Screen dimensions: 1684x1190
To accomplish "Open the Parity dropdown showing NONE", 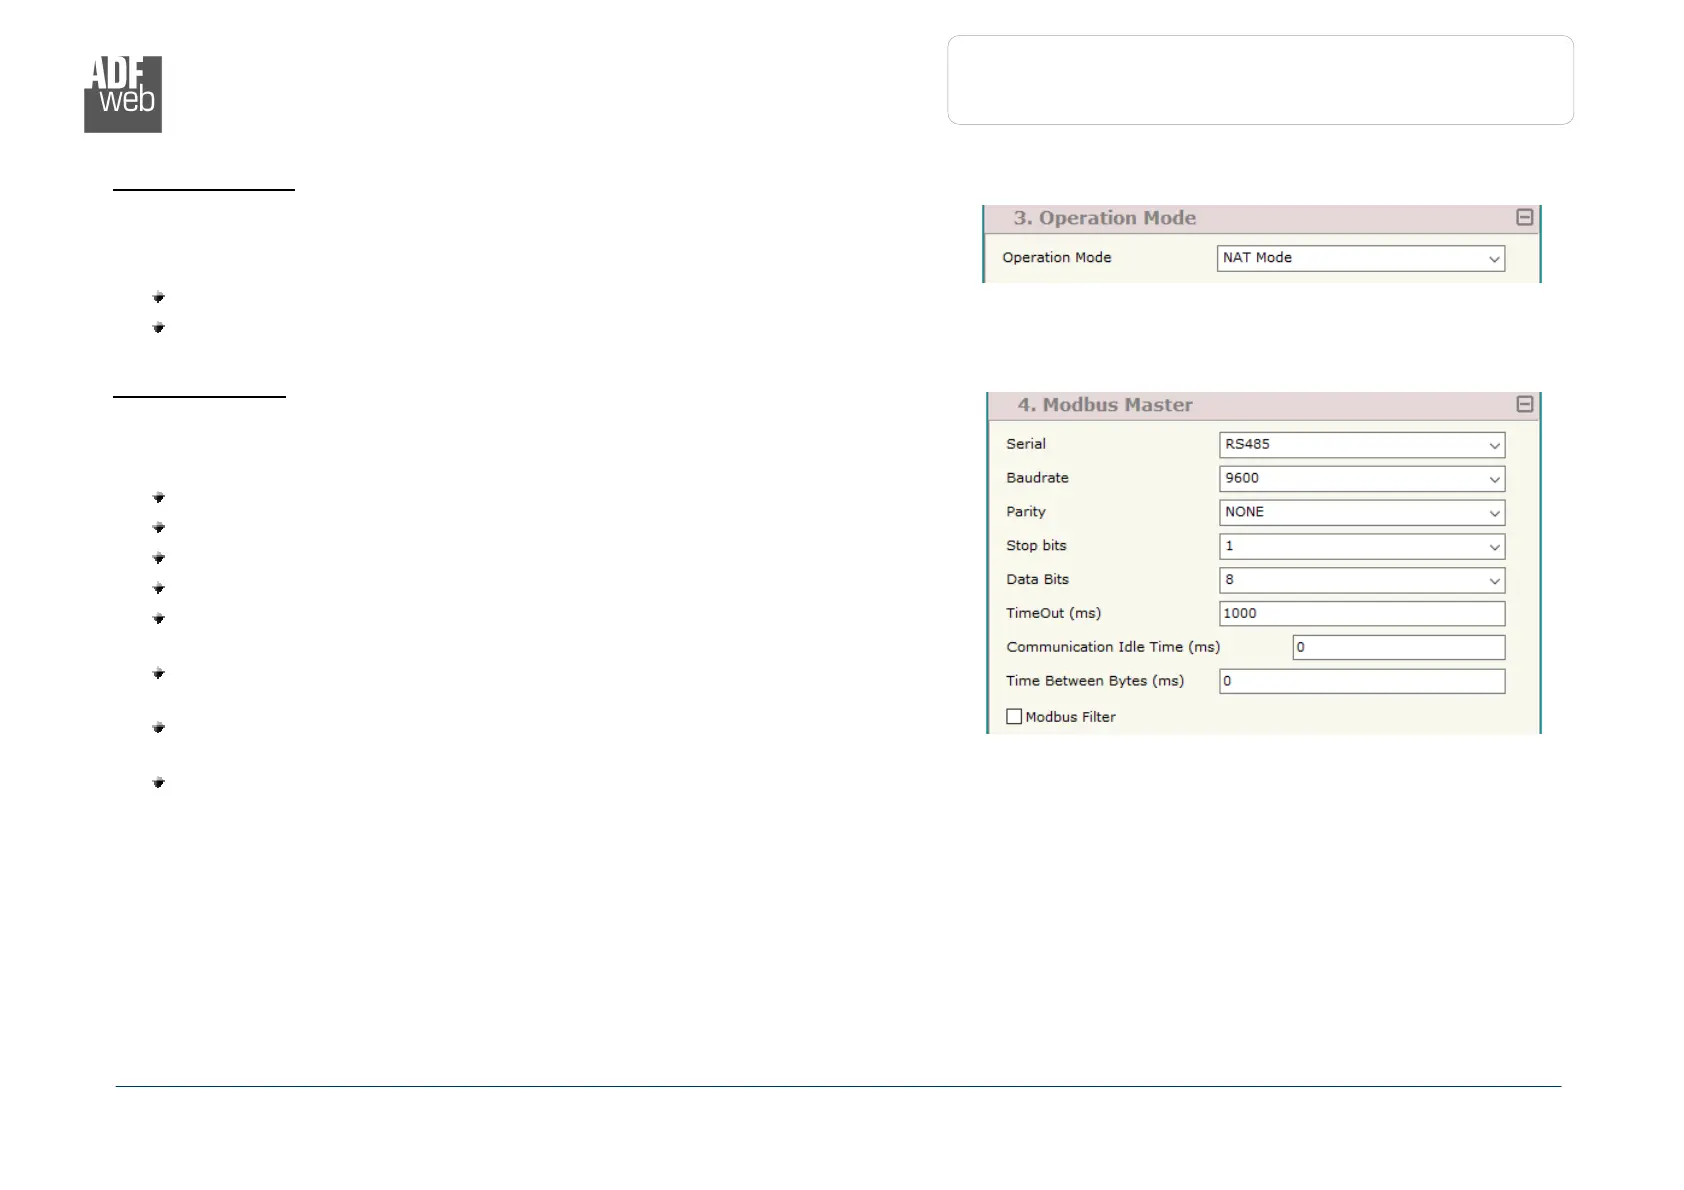I will (x=1362, y=513).
